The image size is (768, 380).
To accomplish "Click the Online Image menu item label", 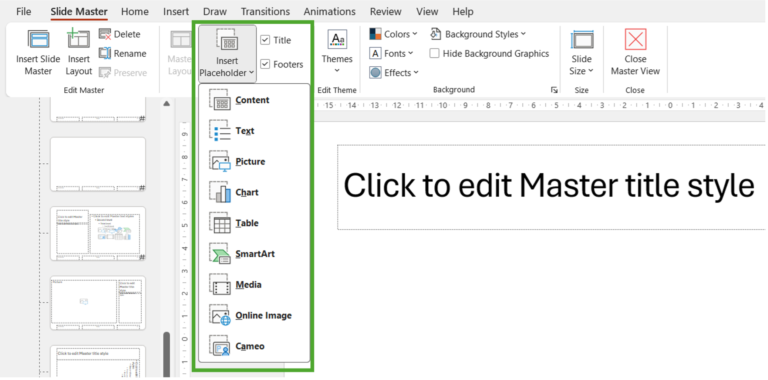I will [264, 316].
